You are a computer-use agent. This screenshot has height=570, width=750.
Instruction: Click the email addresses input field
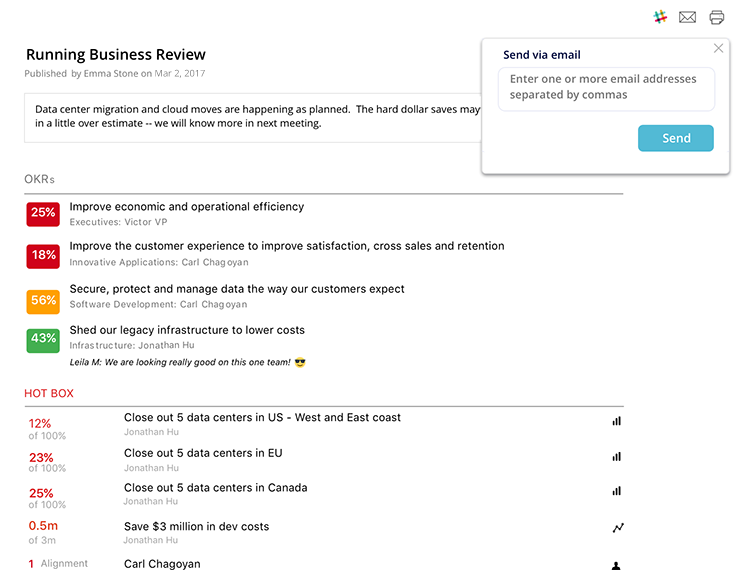pyautogui.click(x=606, y=88)
